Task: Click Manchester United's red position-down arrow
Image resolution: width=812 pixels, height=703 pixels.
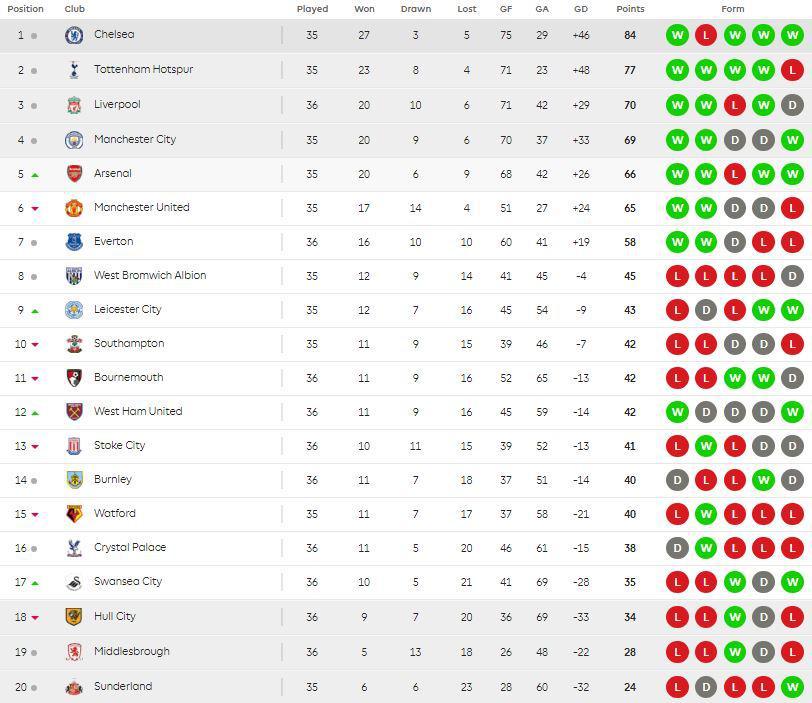Action: click(x=35, y=209)
